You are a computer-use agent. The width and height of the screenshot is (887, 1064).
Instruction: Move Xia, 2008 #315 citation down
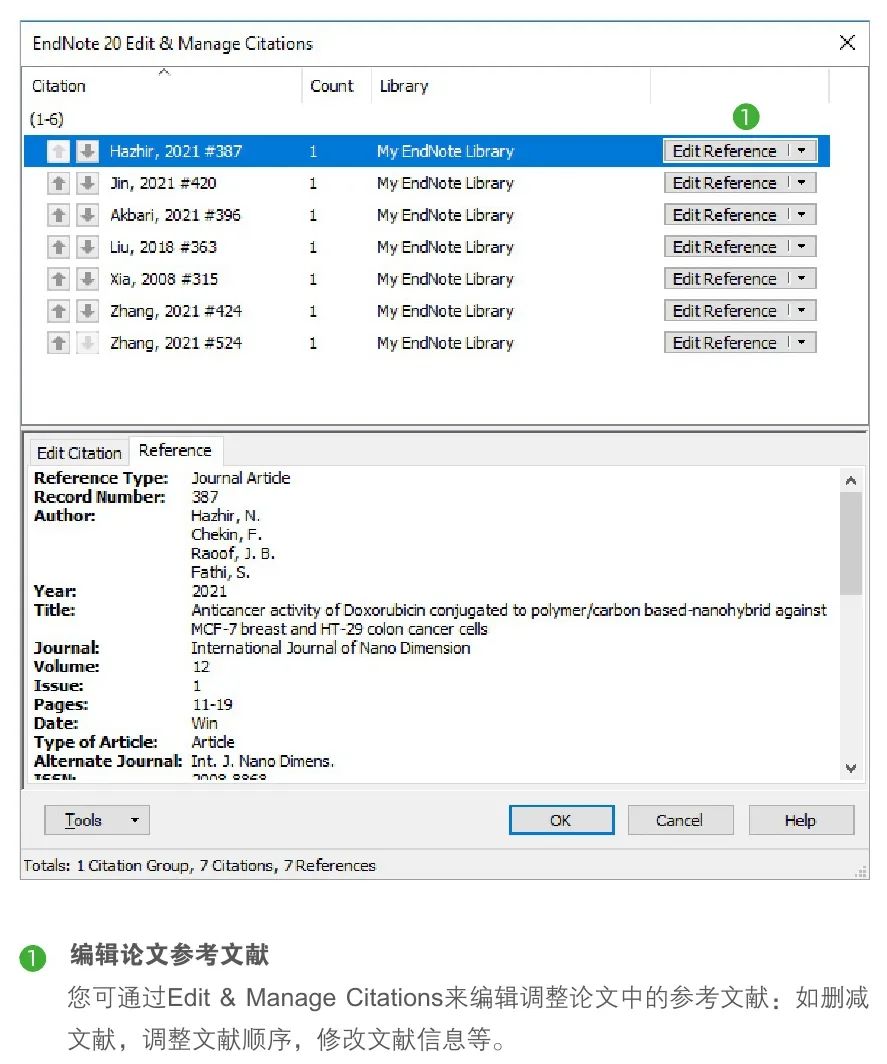pos(87,279)
